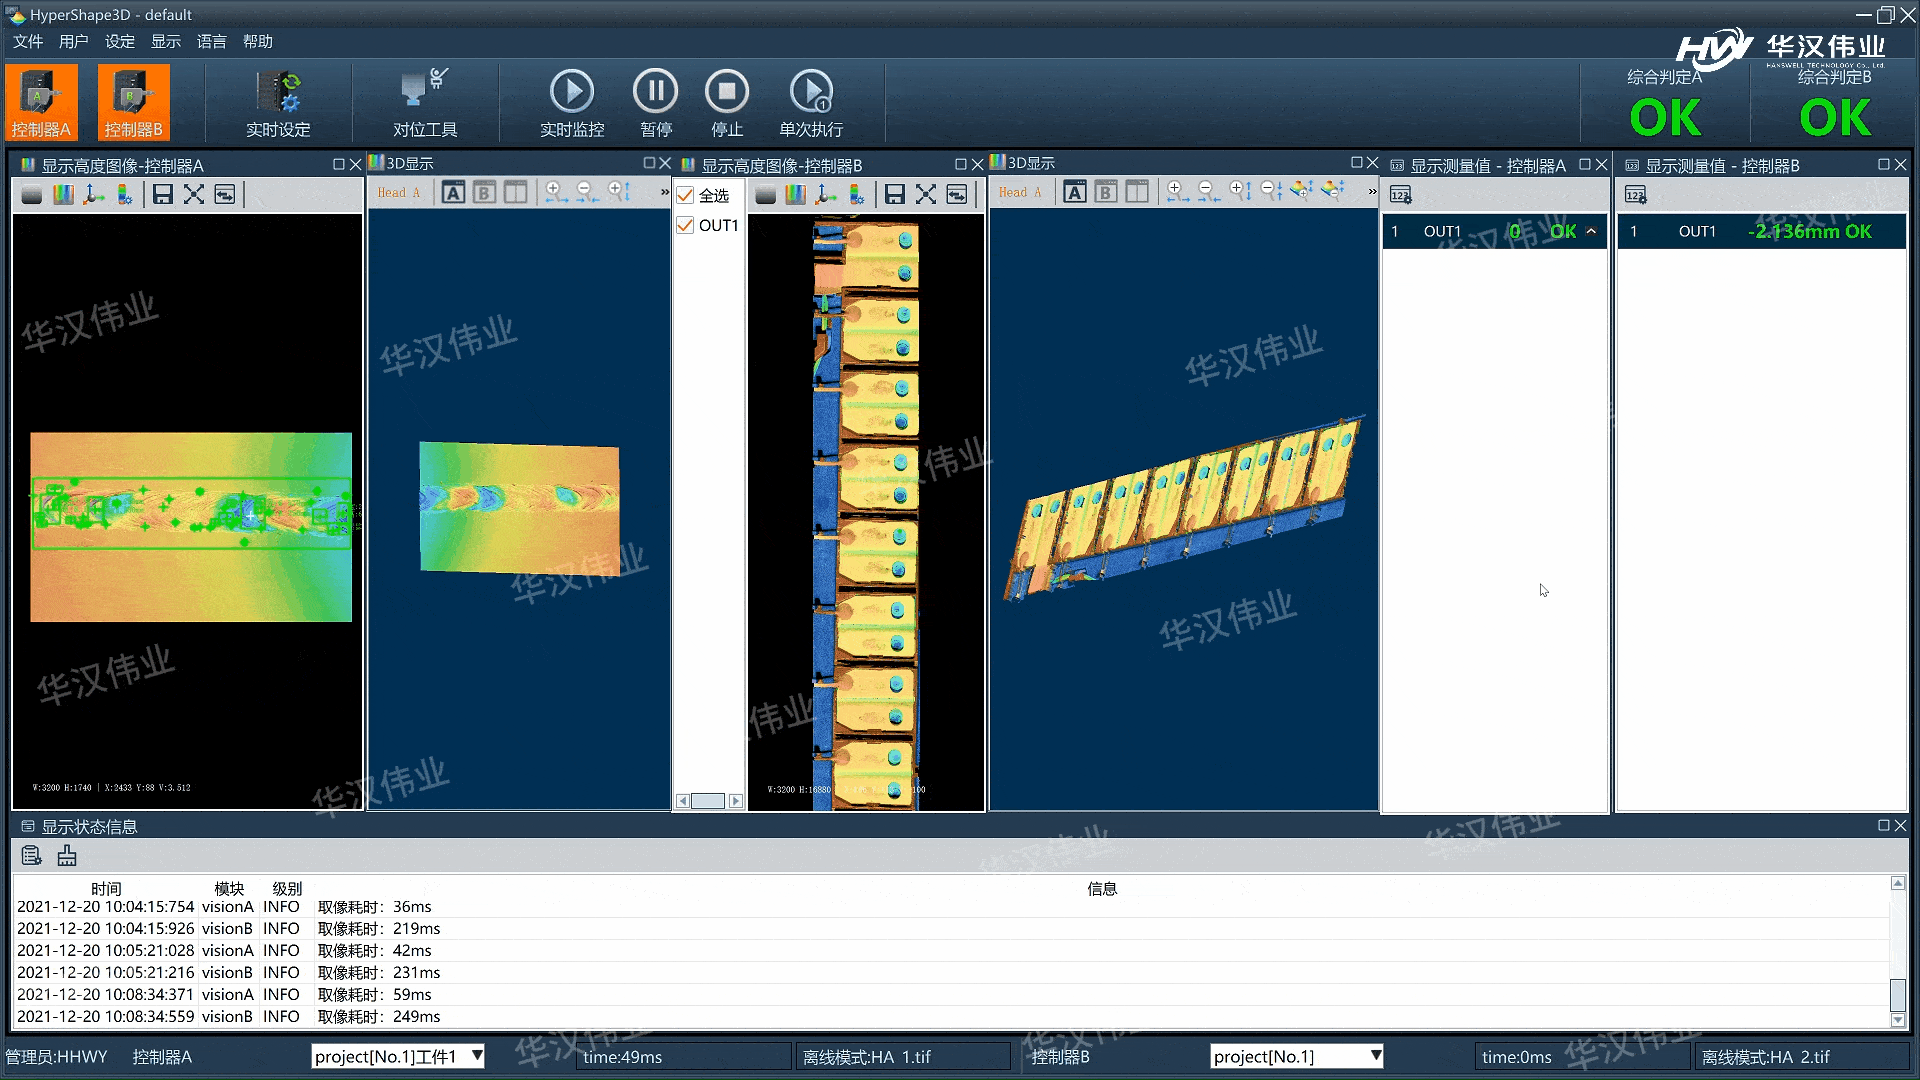Open measurement settings icon for controller A
The width and height of the screenshot is (1920, 1080).
pos(1401,195)
